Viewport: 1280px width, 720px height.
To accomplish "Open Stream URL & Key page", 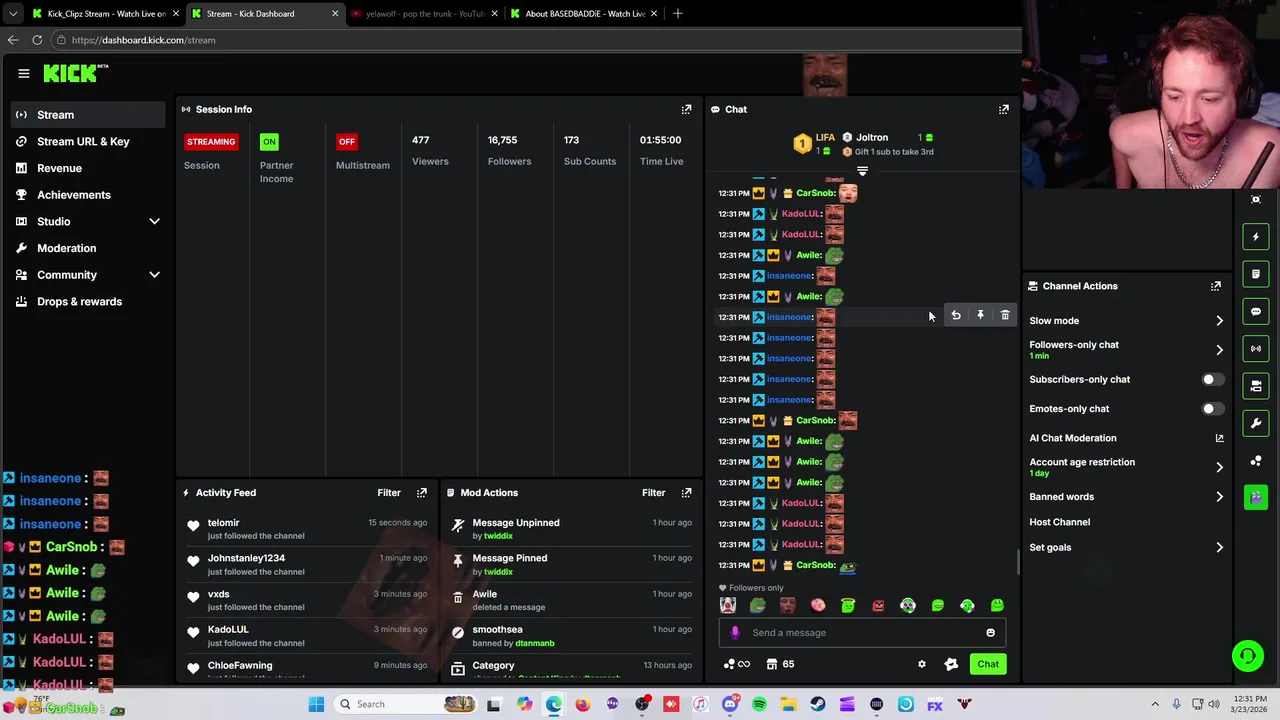I will pyautogui.click(x=88, y=142).
